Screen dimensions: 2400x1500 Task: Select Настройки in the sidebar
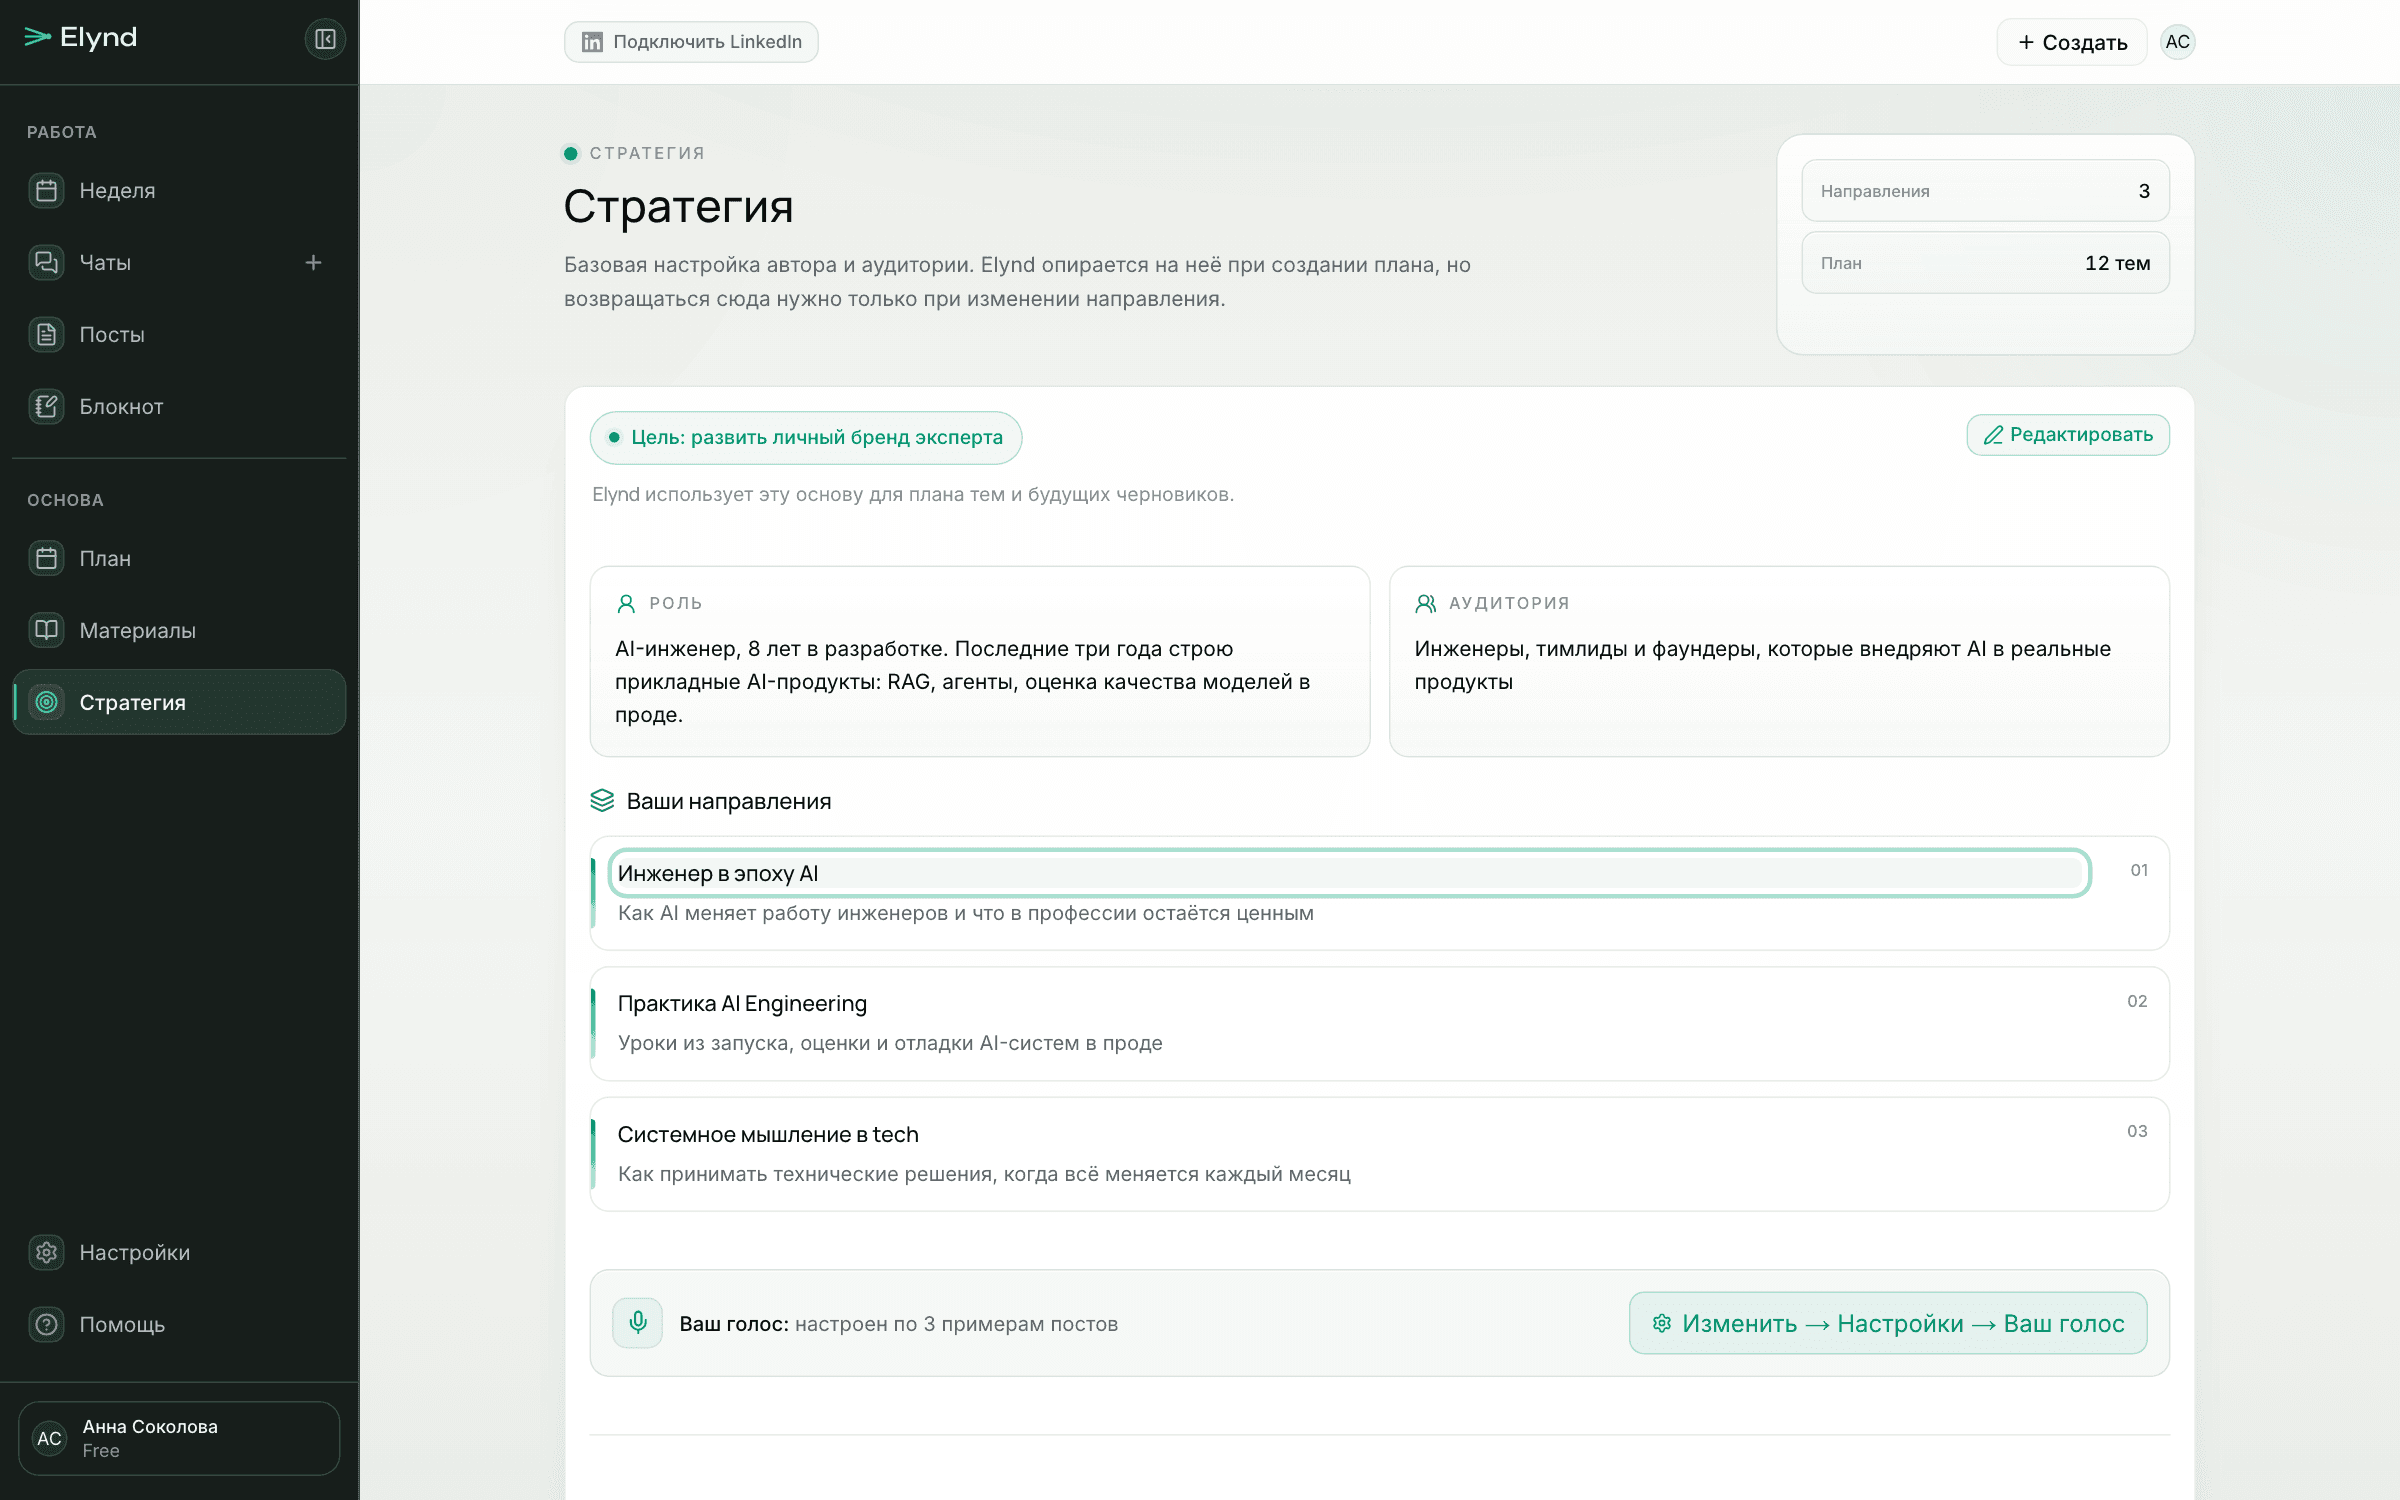click(179, 1252)
